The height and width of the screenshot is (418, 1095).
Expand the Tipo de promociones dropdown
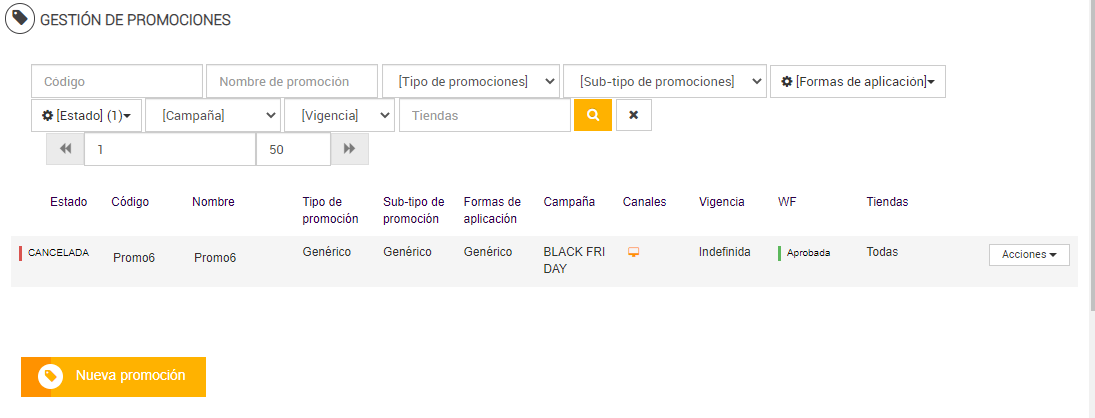[x=470, y=81]
